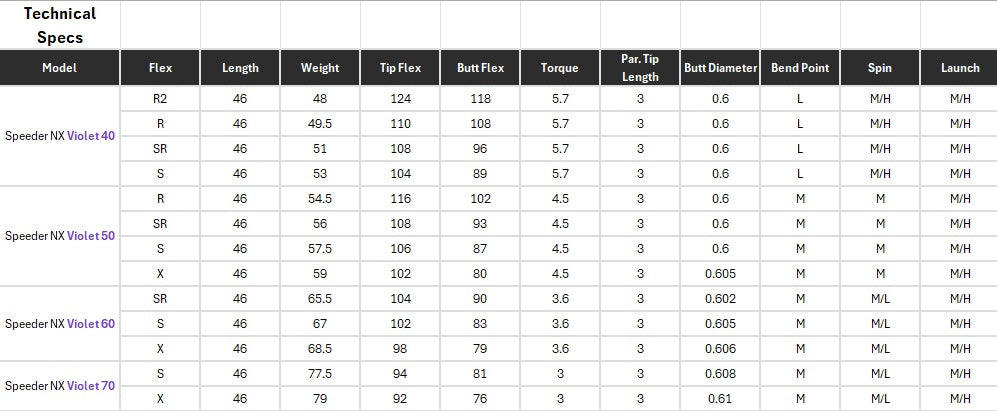Image resolution: width=997 pixels, height=411 pixels.
Task: Click the weight cell showing 68.5
Action: coord(320,348)
